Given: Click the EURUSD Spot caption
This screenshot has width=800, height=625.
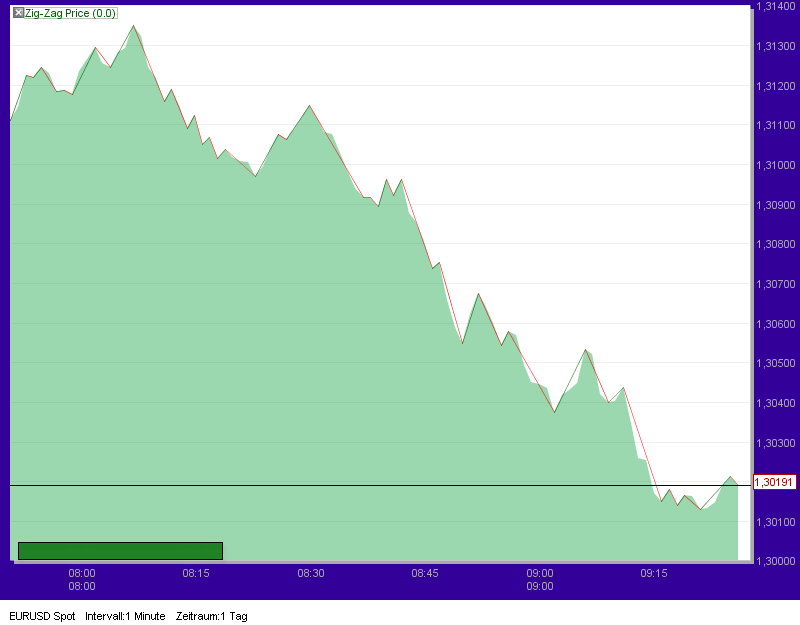Looking at the screenshot, I should tap(42, 616).
